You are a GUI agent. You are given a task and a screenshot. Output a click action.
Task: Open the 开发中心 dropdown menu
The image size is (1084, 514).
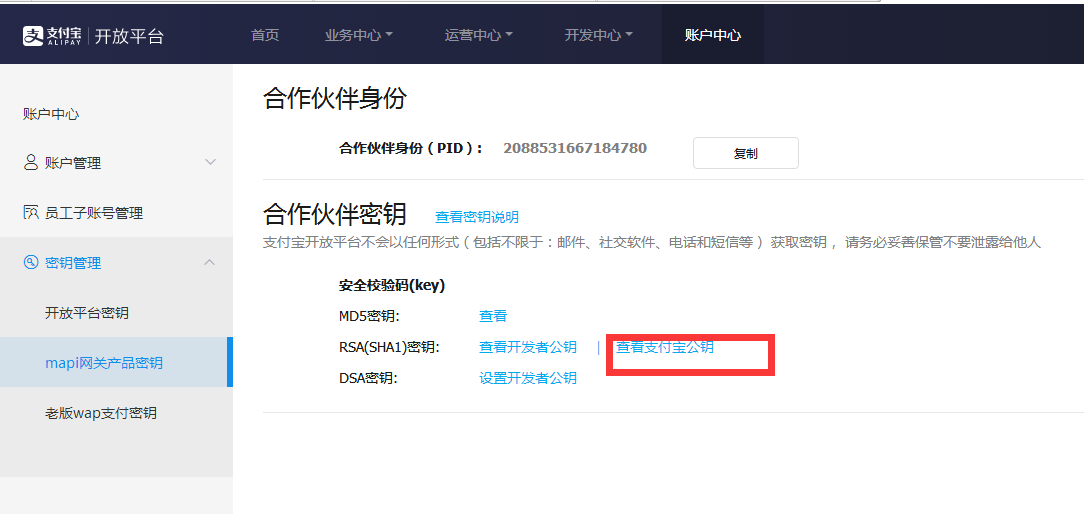(598, 35)
